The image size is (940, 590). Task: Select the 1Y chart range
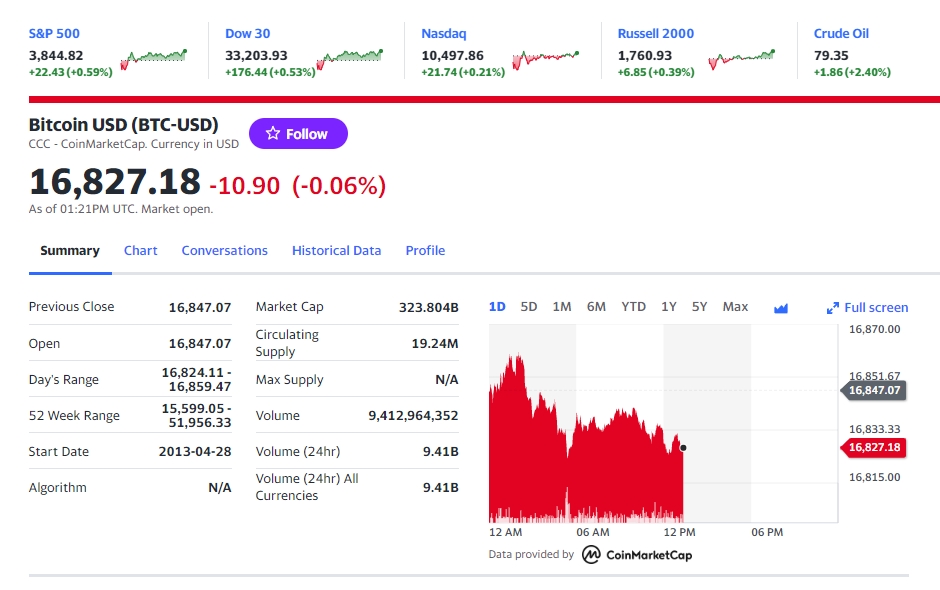[669, 307]
